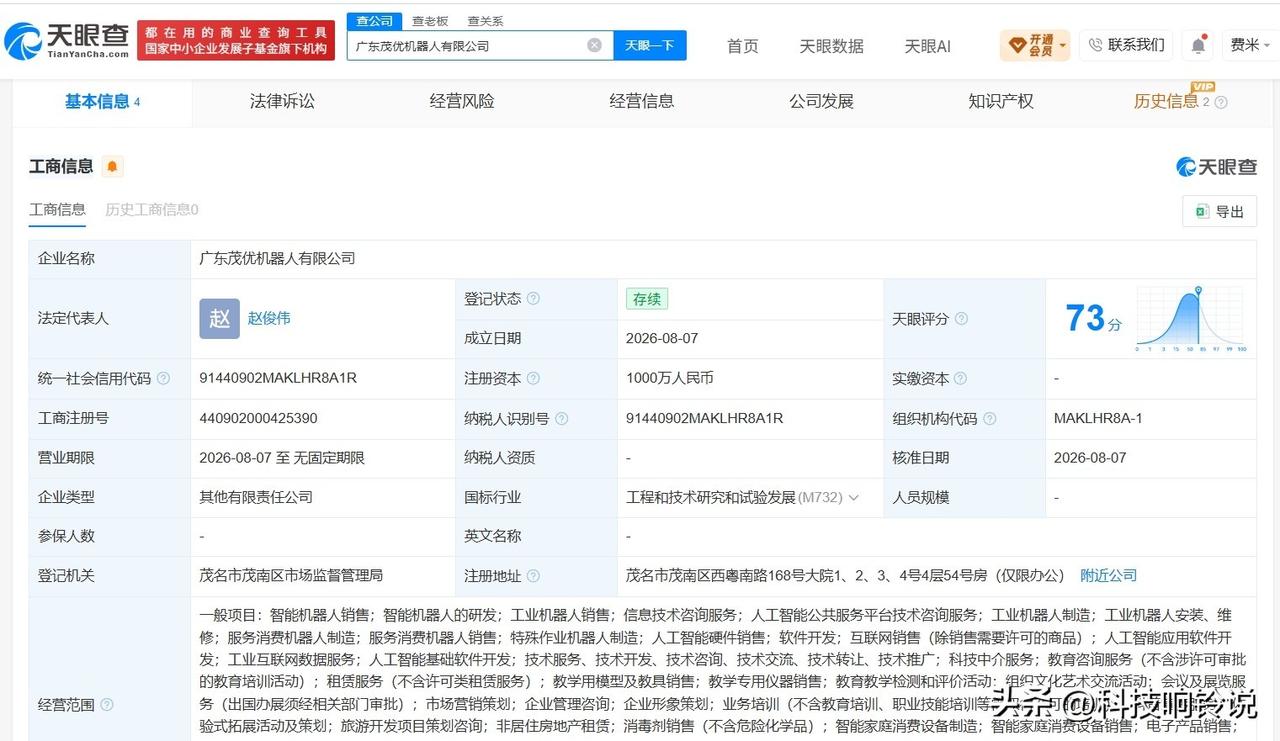
Task: Open 天眼AI in top navigation
Action: (927, 46)
